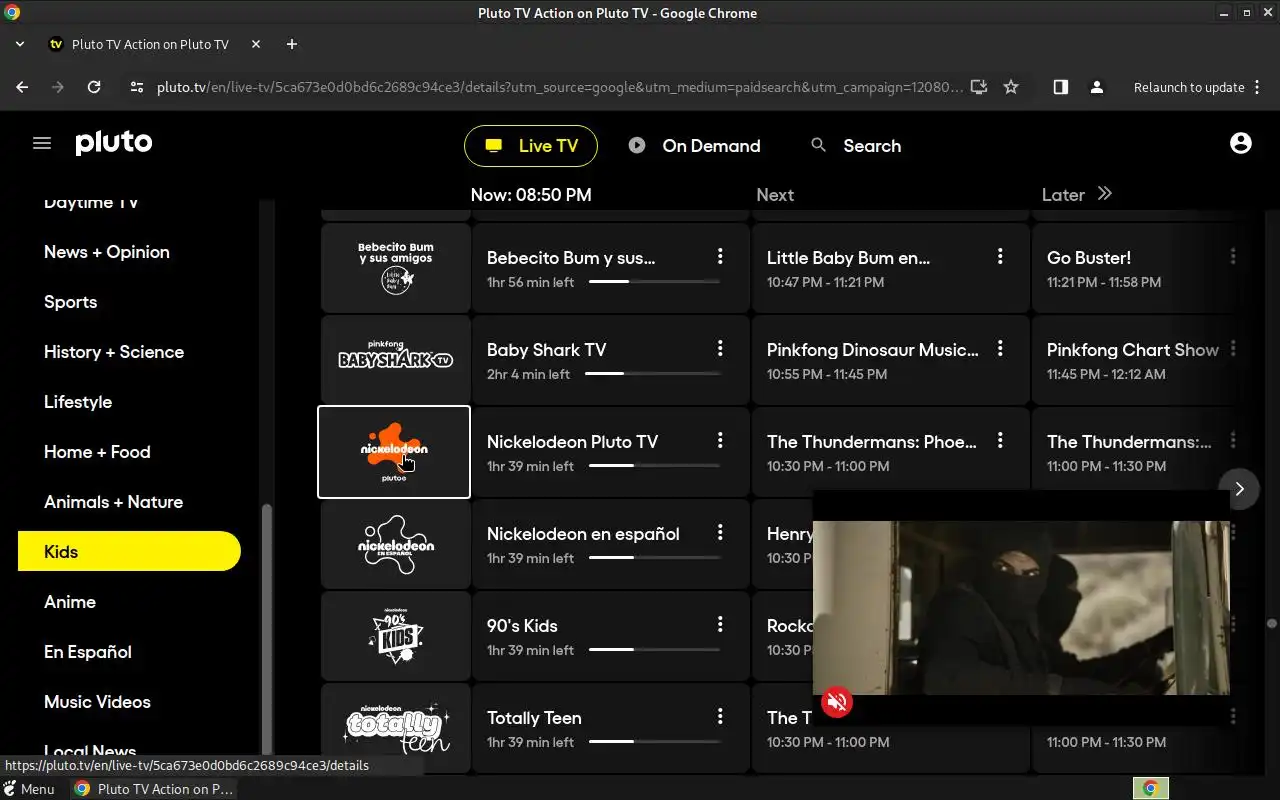Click the browser address bar
This screenshot has height=800, width=1280.
click(560, 87)
